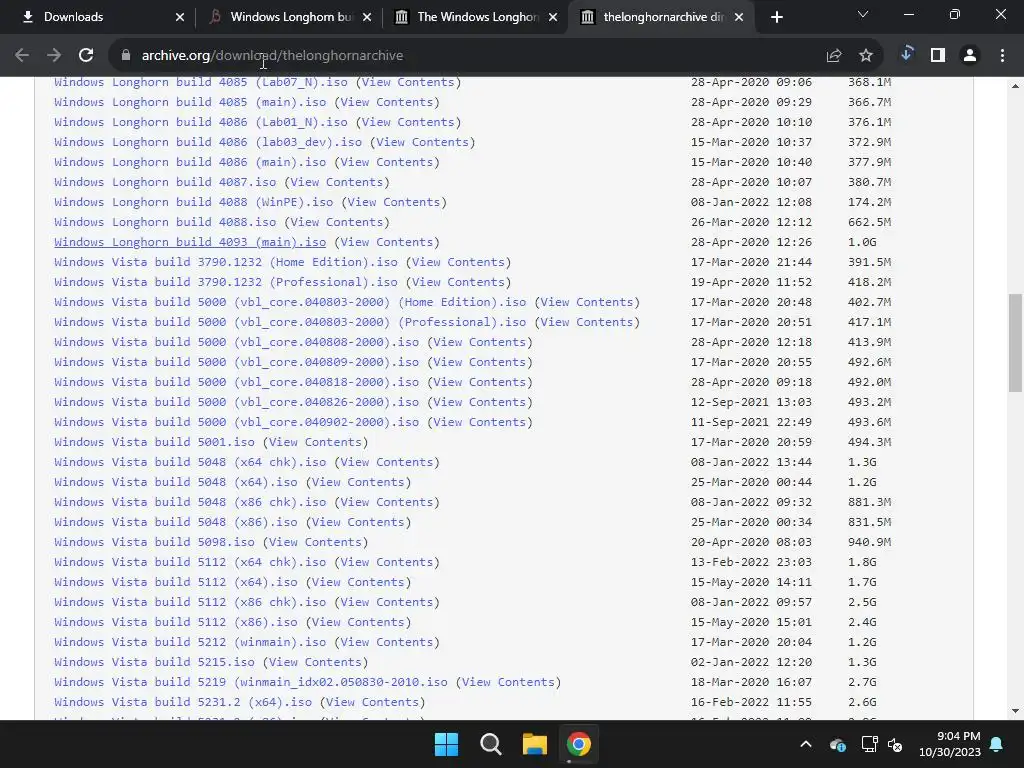1024x768 pixels.
Task: Download Windows Vista build 5231.2 (x64).iso
Action: pyautogui.click(x=183, y=702)
